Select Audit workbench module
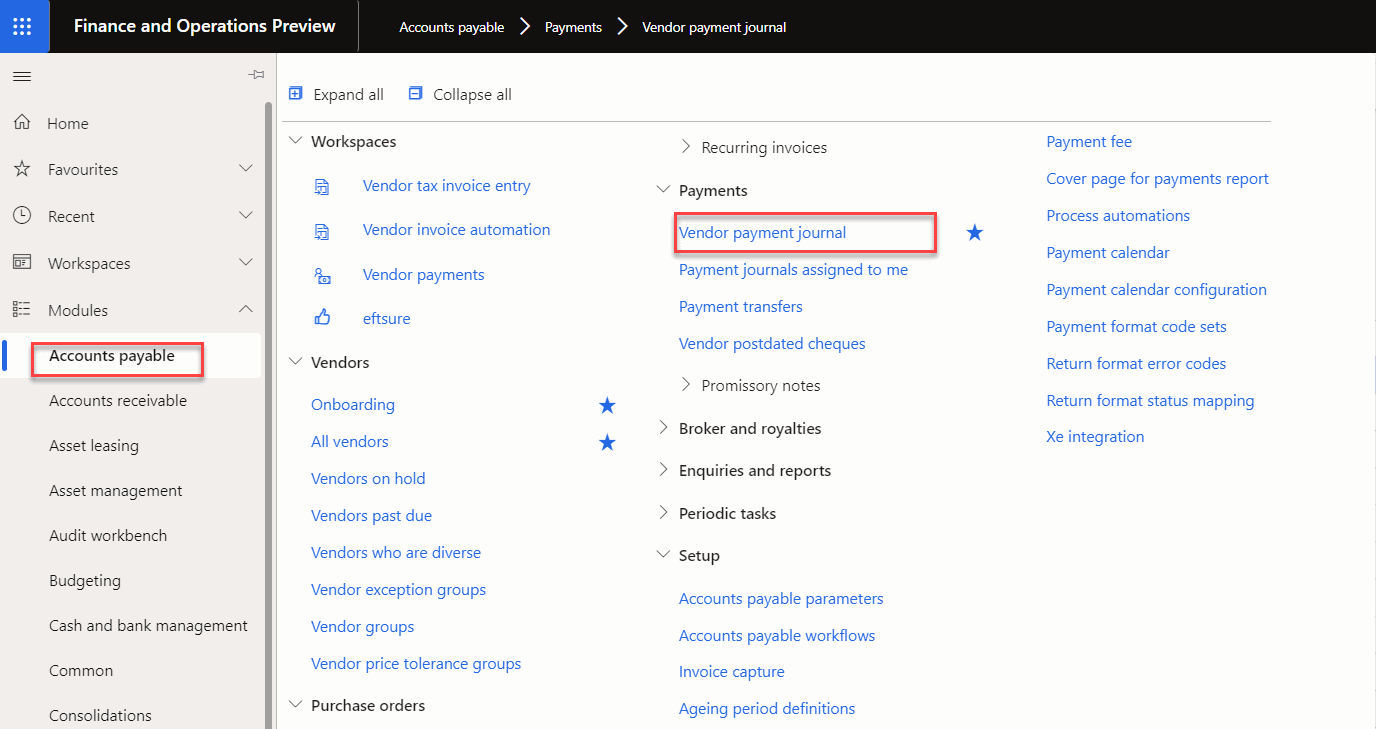The height and width of the screenshot is (729, 1376). click(x=108, y=536)
